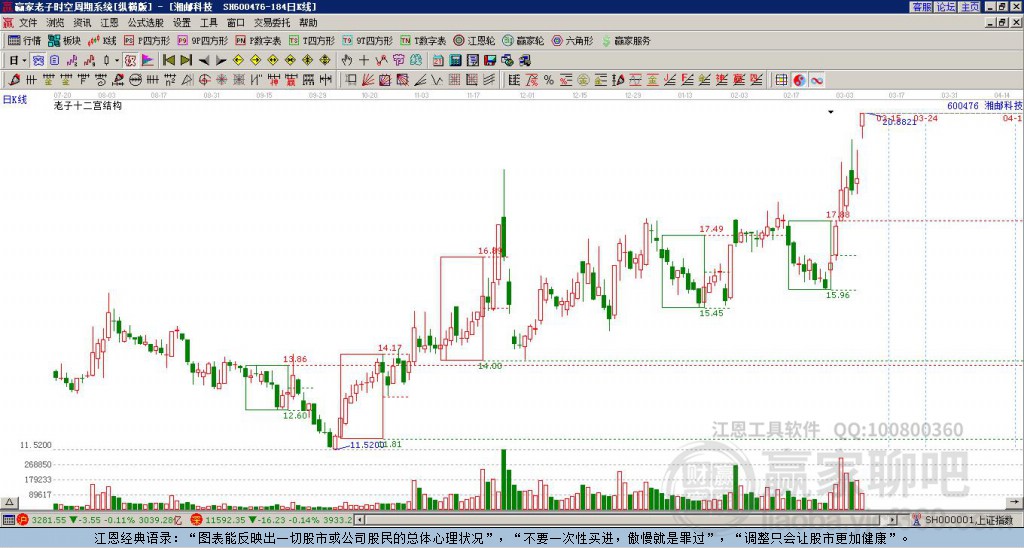The height and width of the screenshot is (548, 1024).
Task: Select the red fan lines tool
Action: [368, 80]
